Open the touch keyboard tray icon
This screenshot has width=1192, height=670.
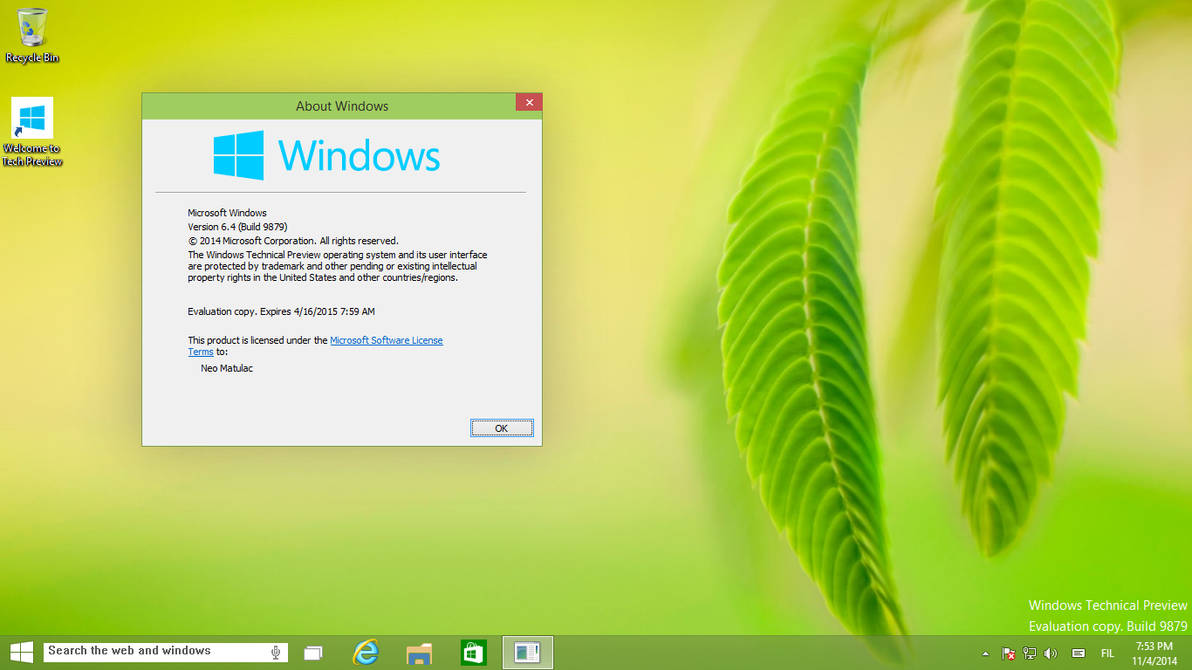(1078, 653)
